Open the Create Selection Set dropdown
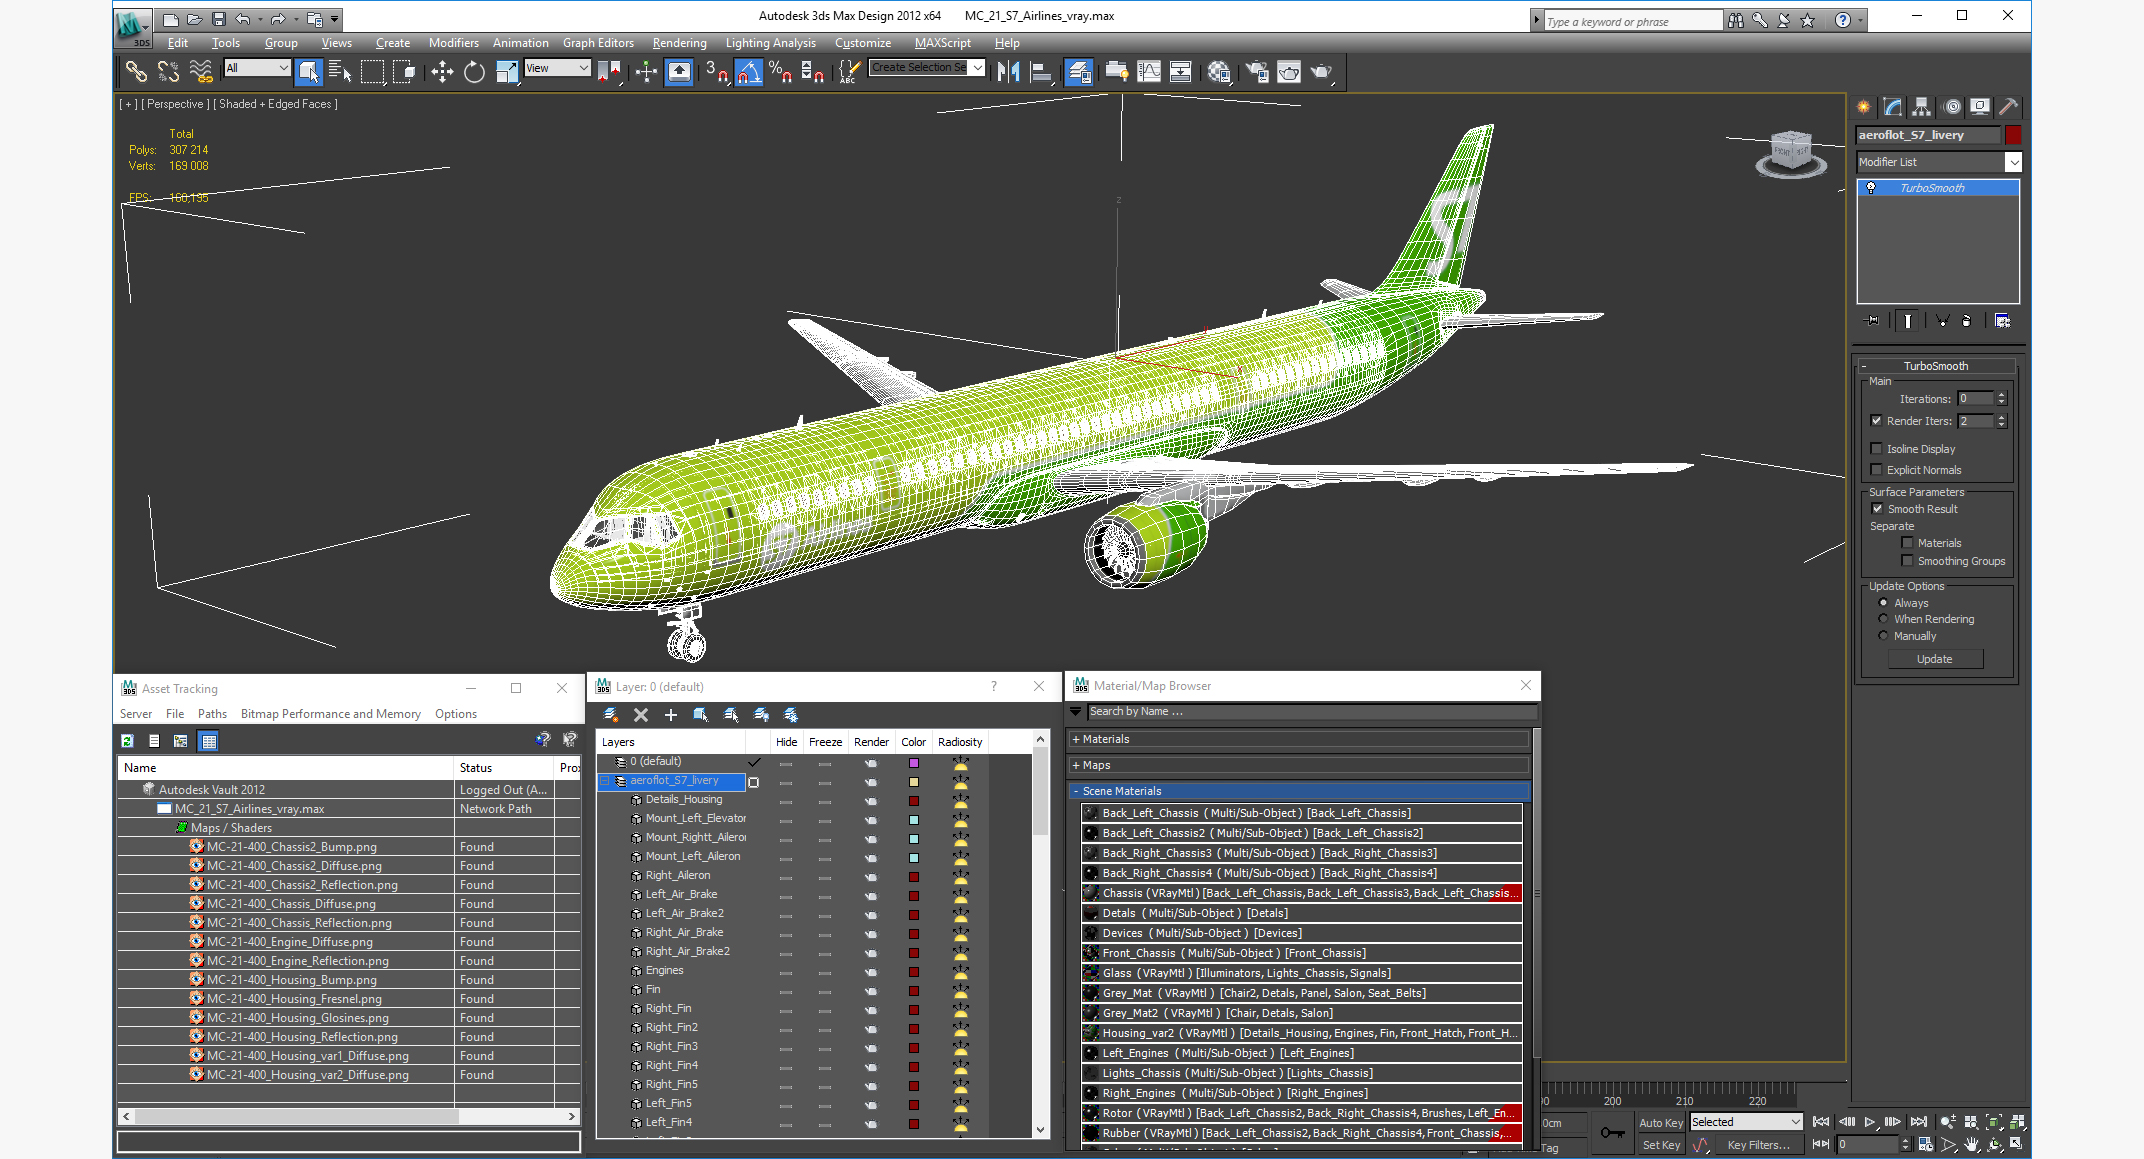This screenshot has width=2144, height=1159. click(927, 67)
